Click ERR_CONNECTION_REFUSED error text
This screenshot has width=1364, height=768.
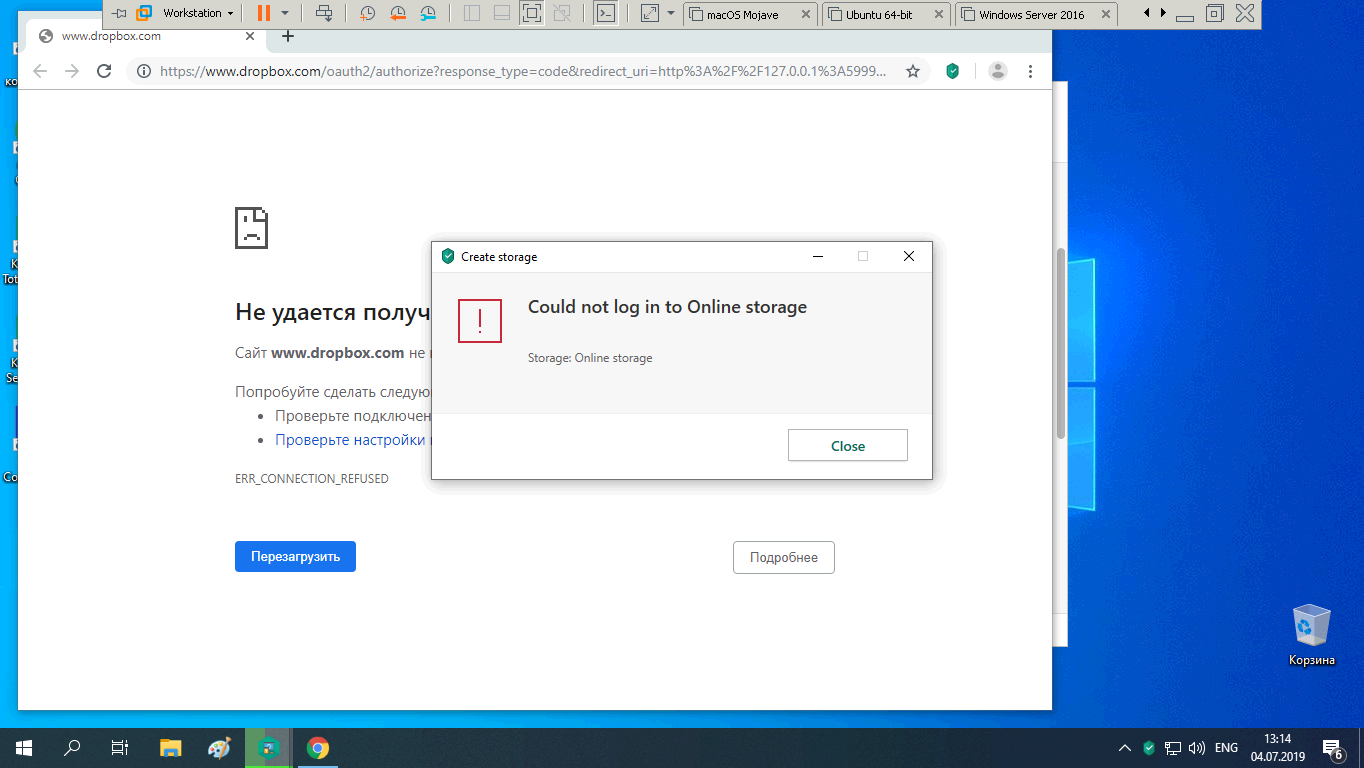pyautogui.click(x=312, y=479)
